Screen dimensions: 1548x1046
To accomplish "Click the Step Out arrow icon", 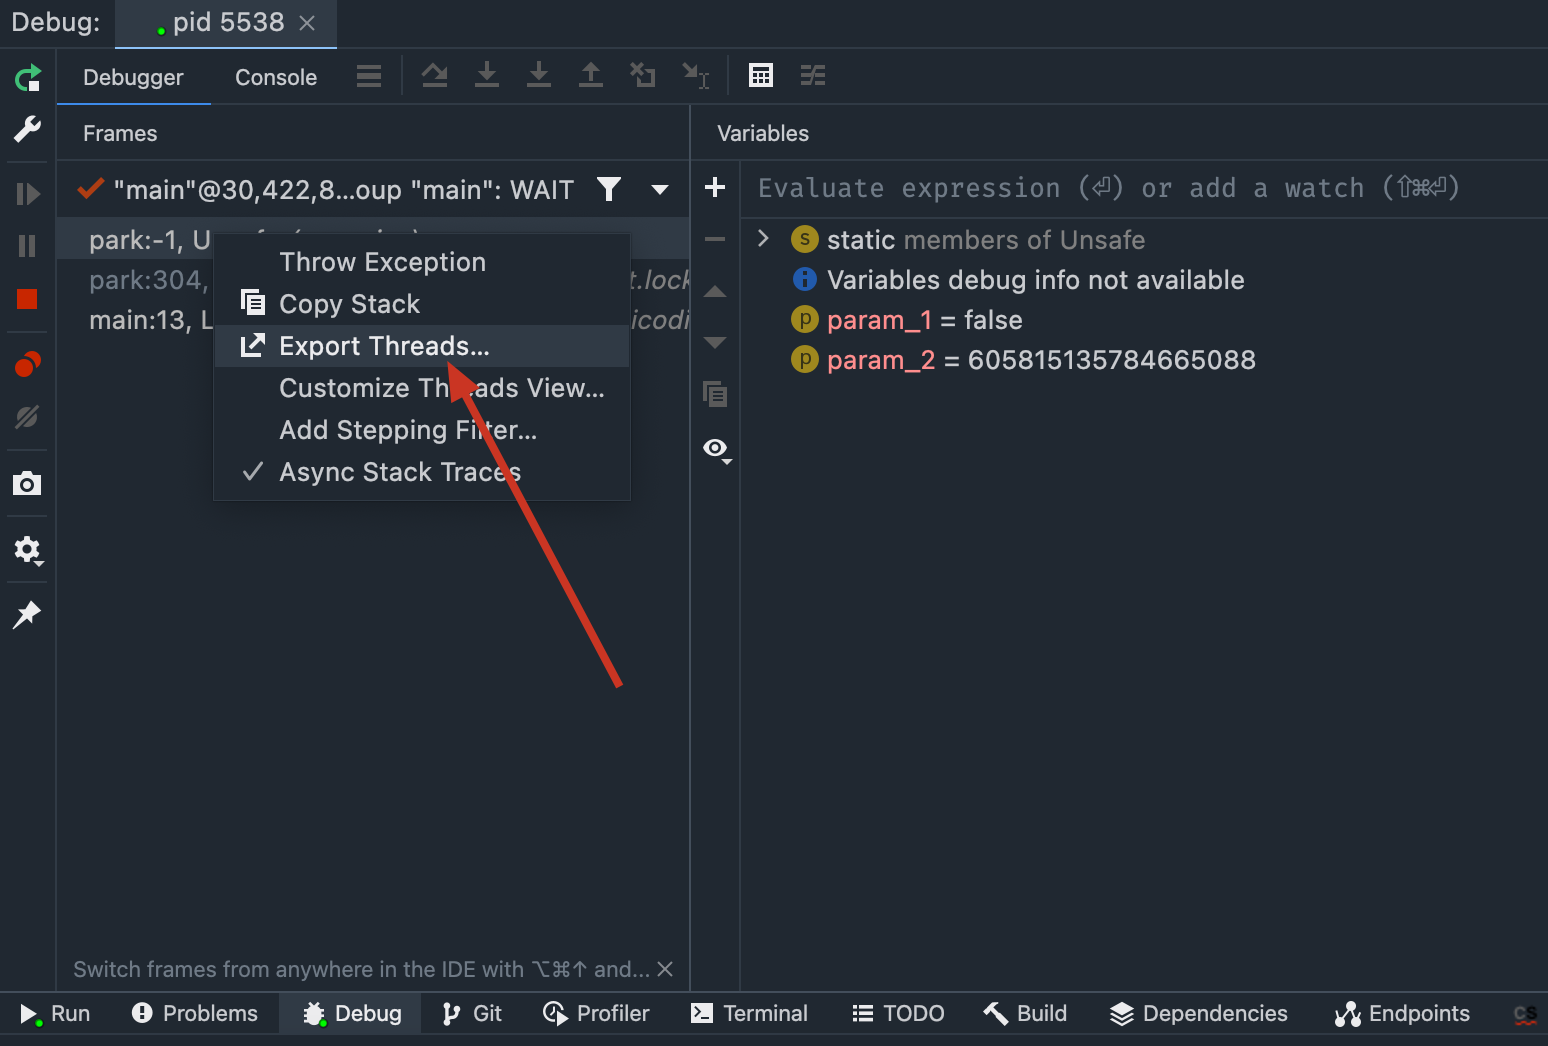I will (x=591, y=76).
